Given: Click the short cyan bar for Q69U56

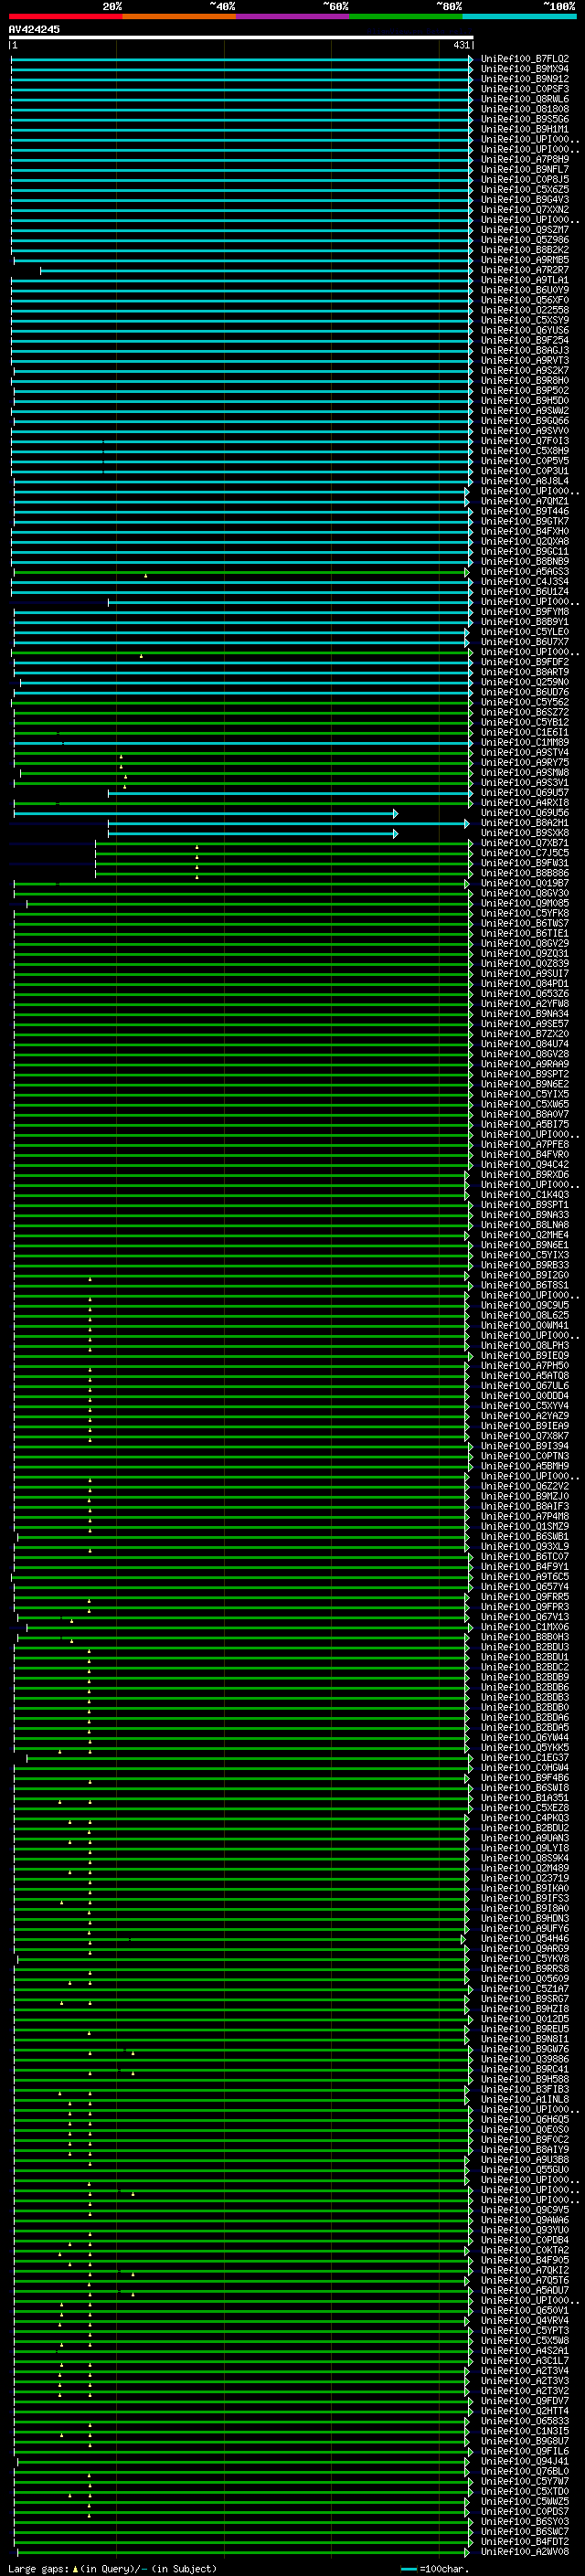Looking at the screenshot, I should pos(206,814).
